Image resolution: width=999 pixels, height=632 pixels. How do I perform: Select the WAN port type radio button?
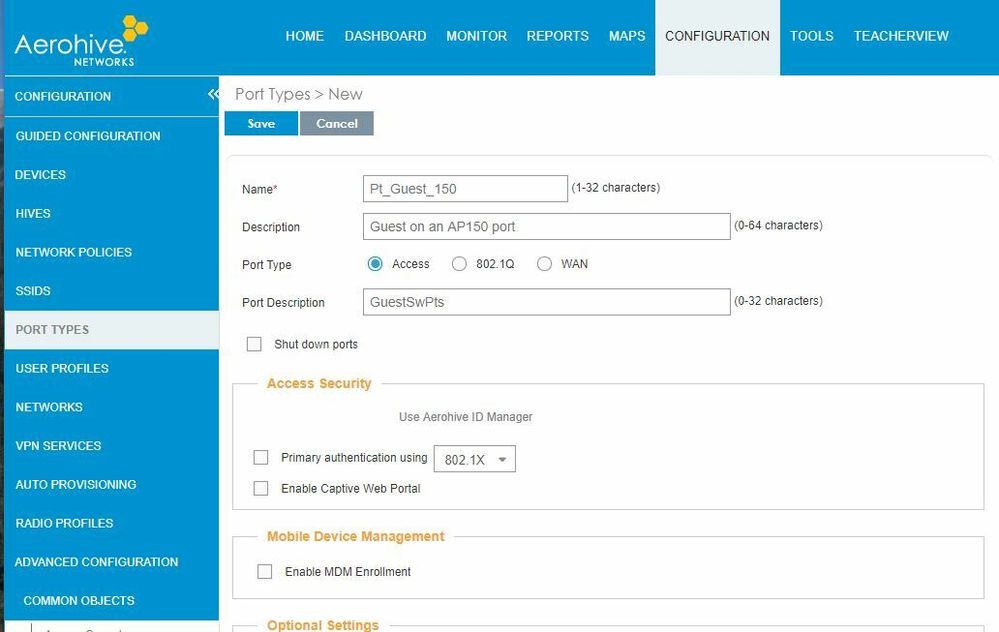[x=544, y=264]
